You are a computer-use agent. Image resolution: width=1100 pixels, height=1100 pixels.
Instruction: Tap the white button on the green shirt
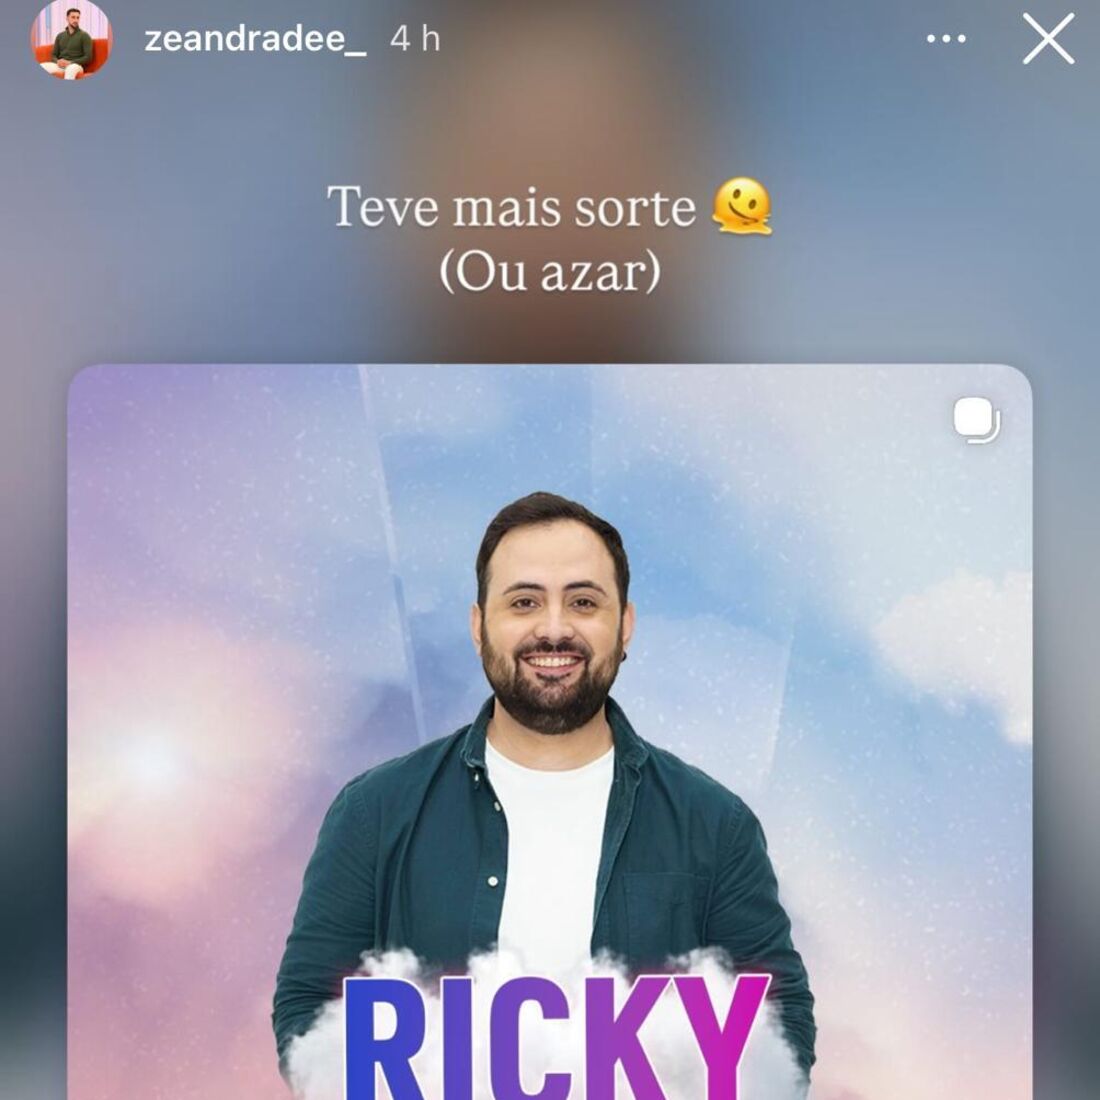[492, 880]
